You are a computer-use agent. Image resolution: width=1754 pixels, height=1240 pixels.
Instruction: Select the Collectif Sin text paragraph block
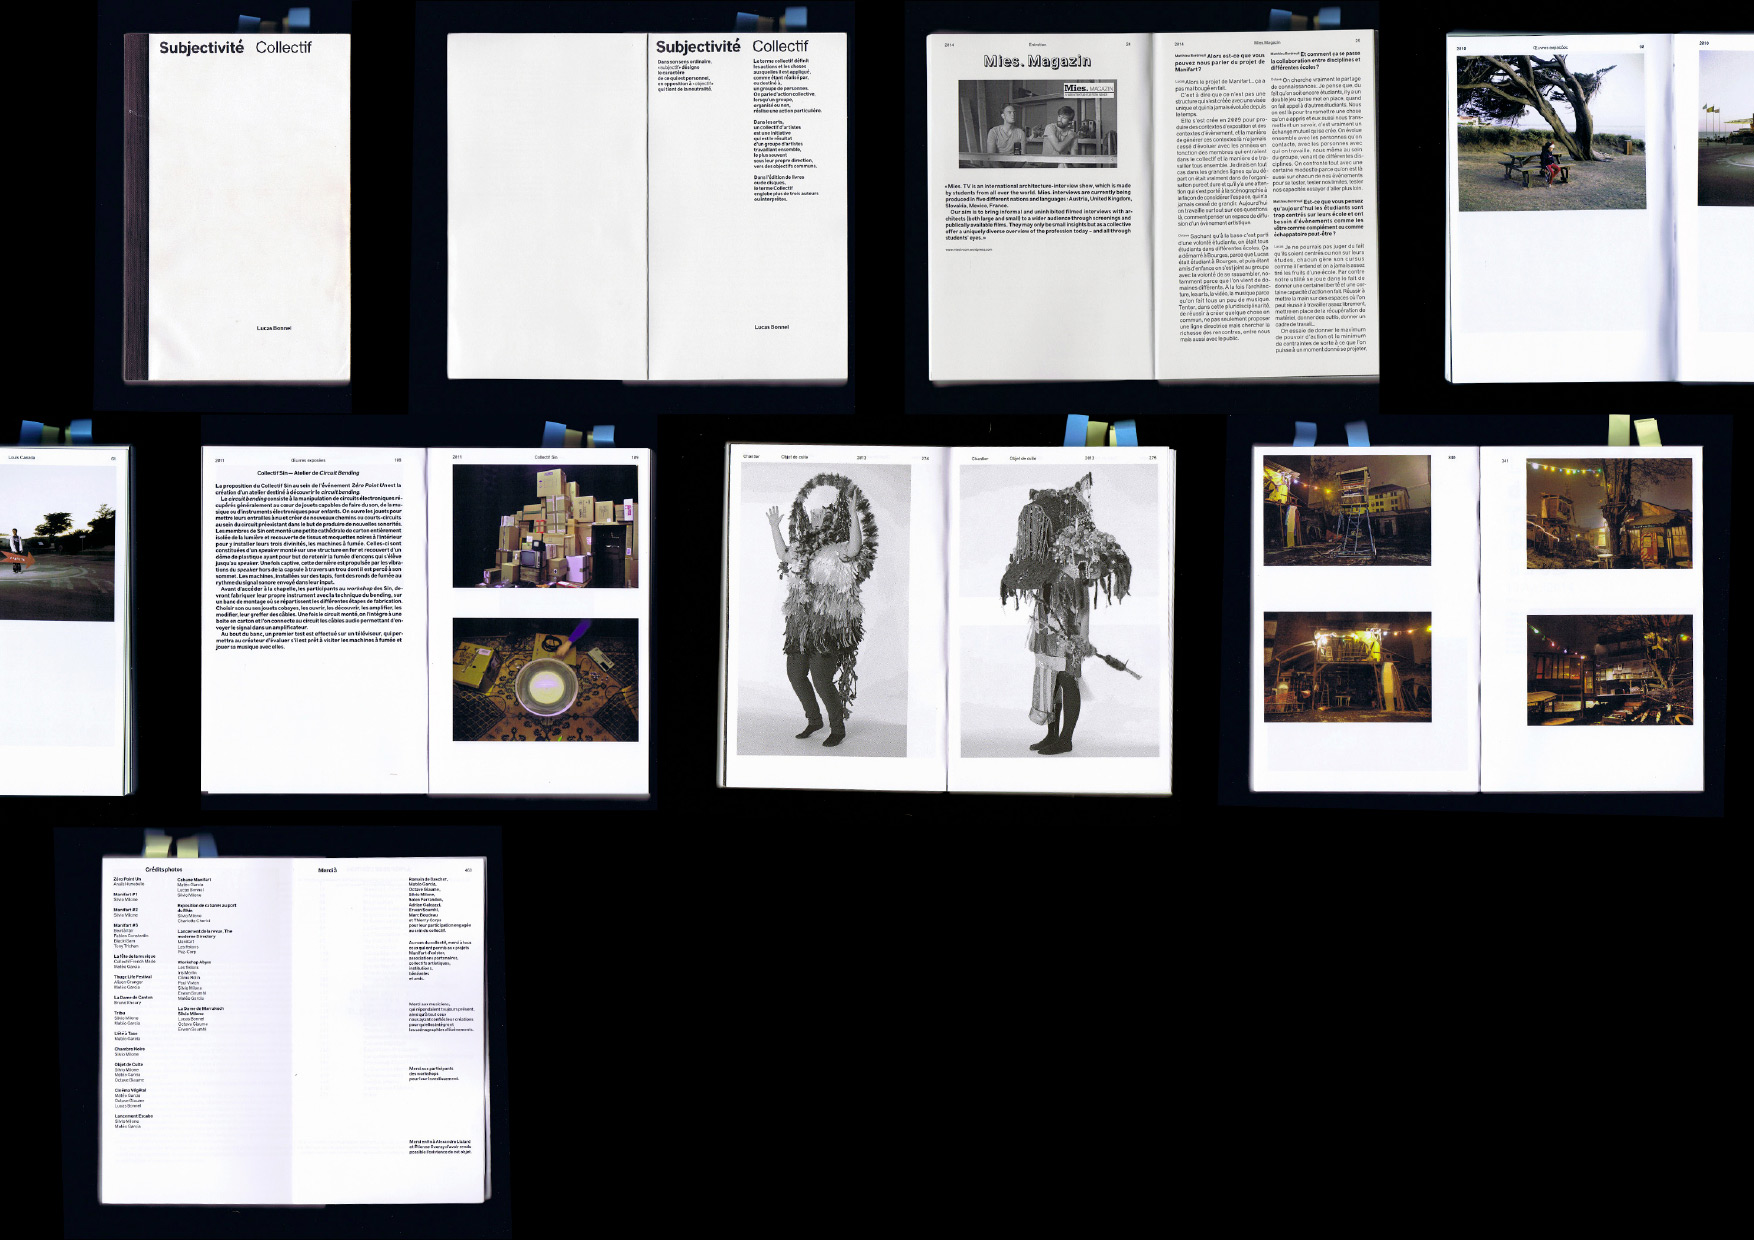point(309,565)
